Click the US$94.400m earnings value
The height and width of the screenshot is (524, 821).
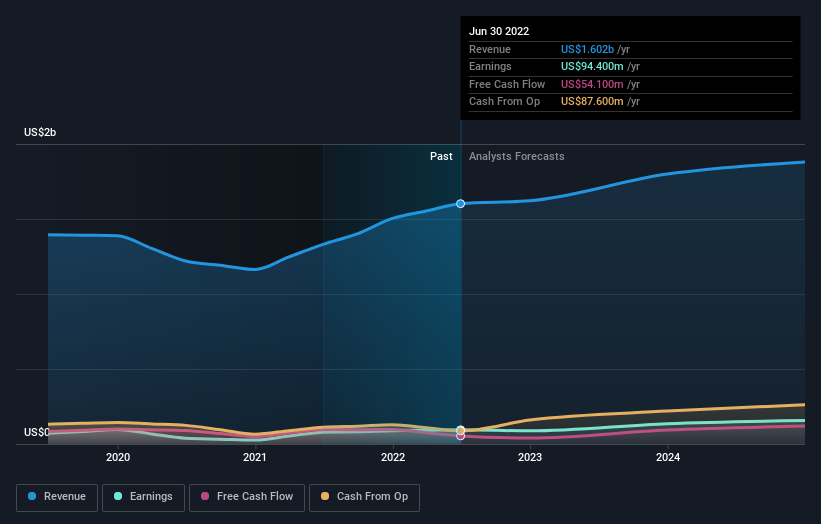coord(592,66)
